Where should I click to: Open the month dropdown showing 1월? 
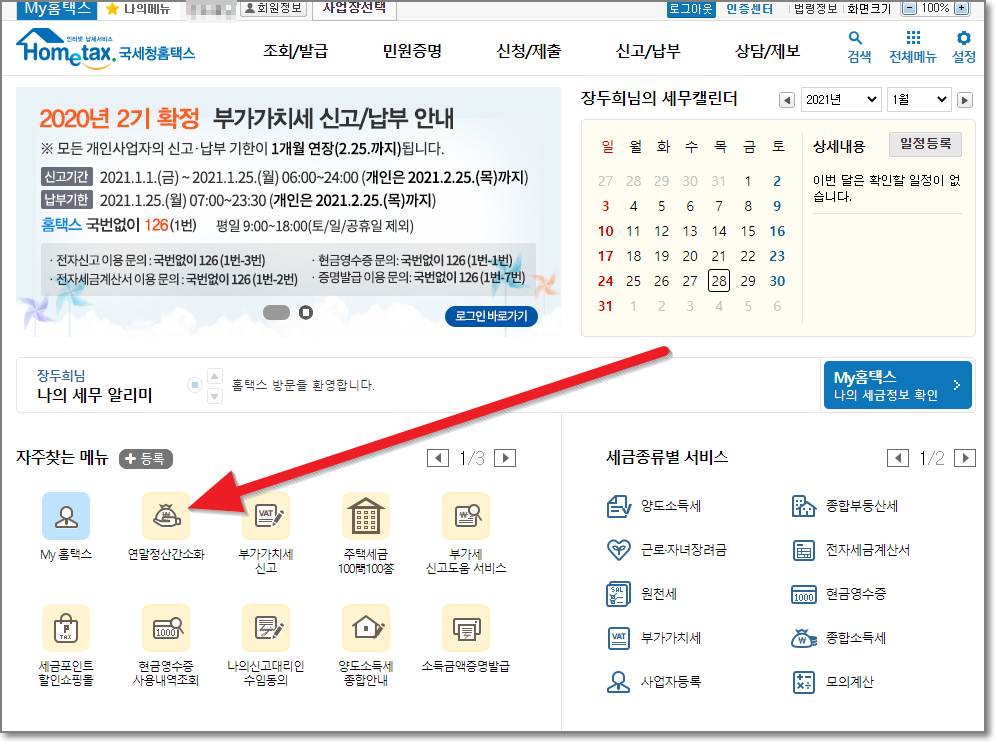919,100
